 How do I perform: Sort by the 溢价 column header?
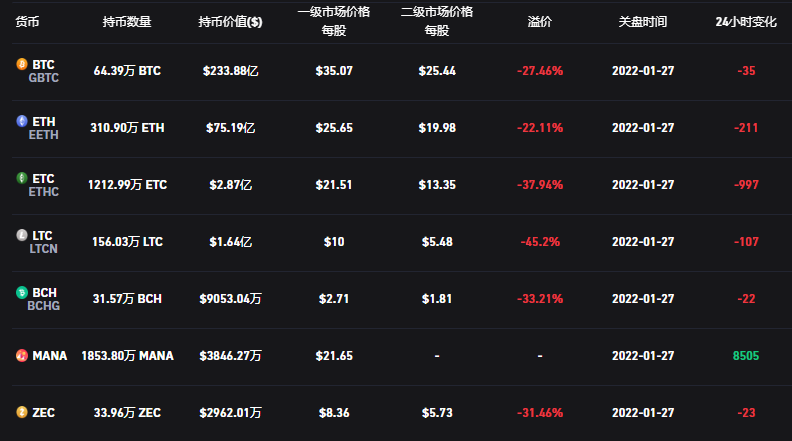coord(540,21)
